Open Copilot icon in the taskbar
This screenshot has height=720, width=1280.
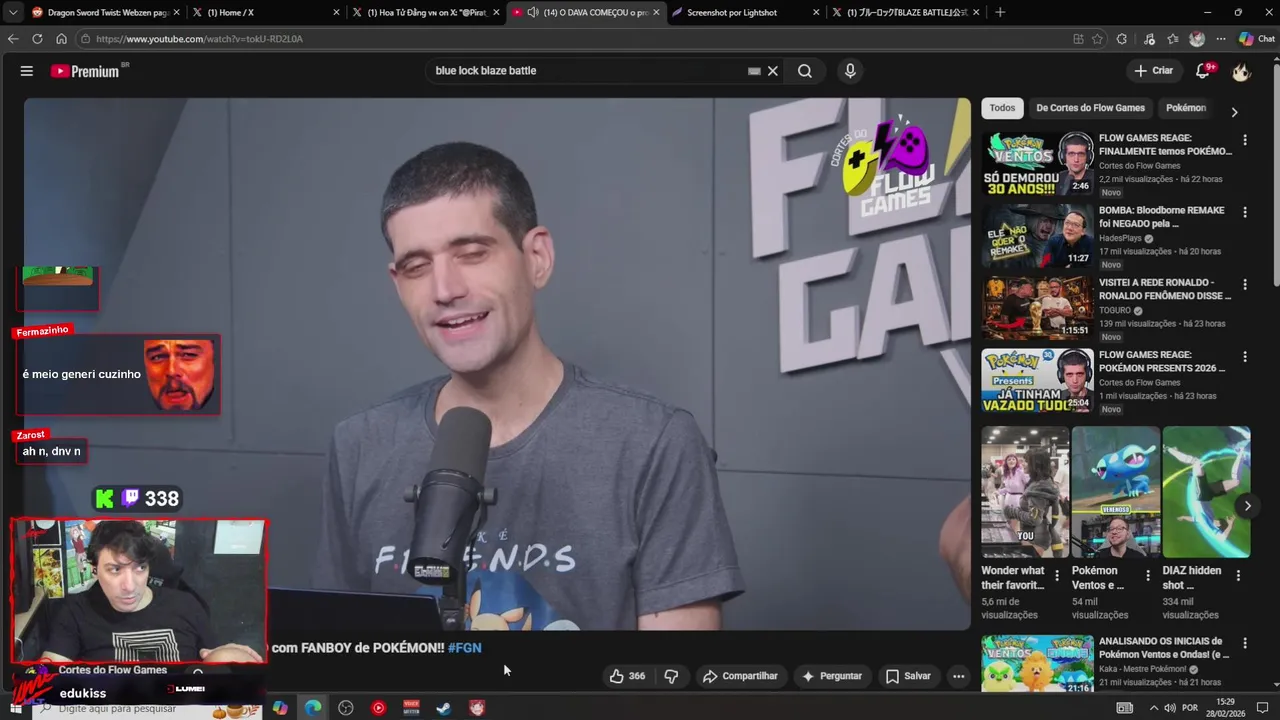(280, 708)
